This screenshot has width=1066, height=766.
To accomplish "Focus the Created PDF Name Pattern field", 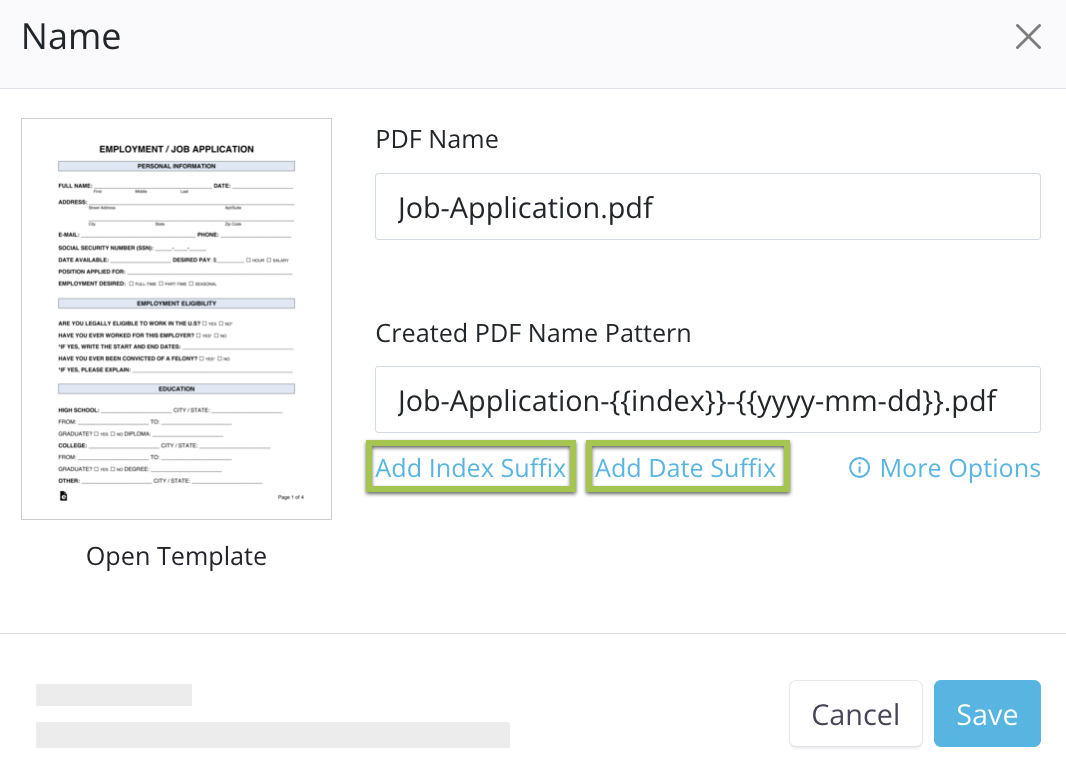I will pos(707,400).
